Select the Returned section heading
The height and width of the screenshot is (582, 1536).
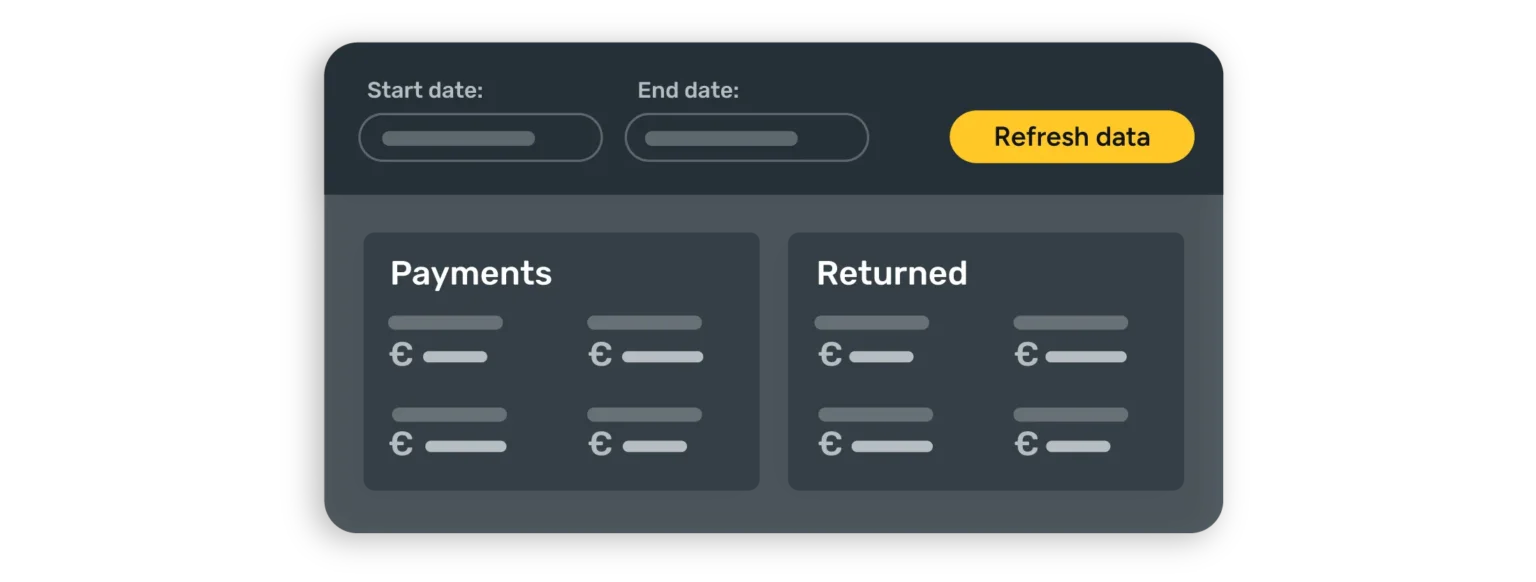point(891,273)
